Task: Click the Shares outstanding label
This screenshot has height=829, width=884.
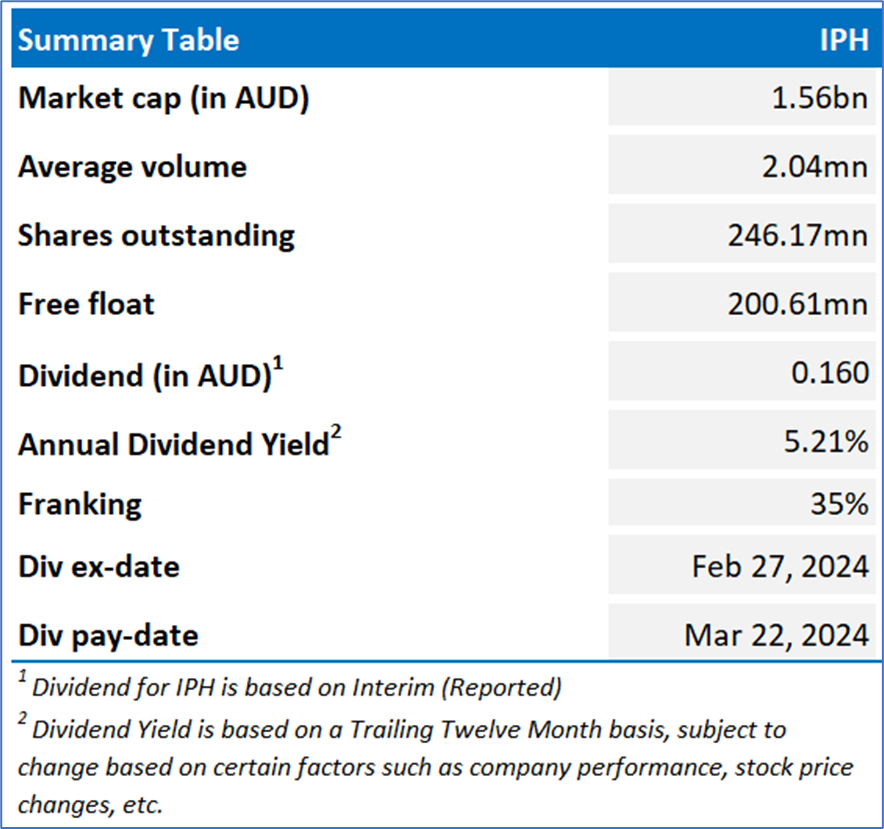Action: [156, 235]
